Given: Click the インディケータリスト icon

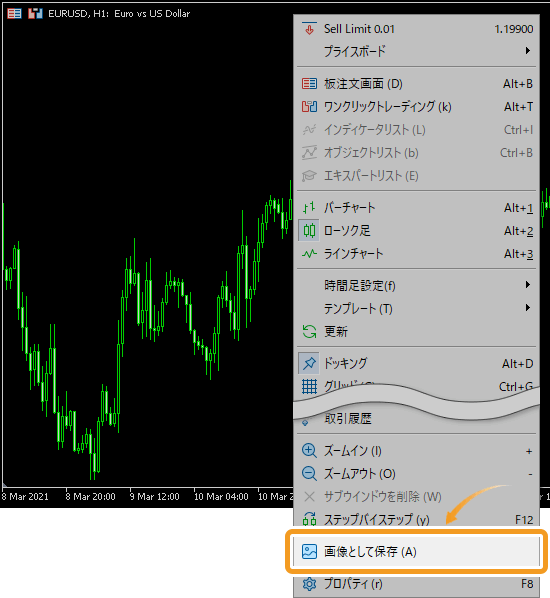Looking at the screenshot, I should click(309, 130).
